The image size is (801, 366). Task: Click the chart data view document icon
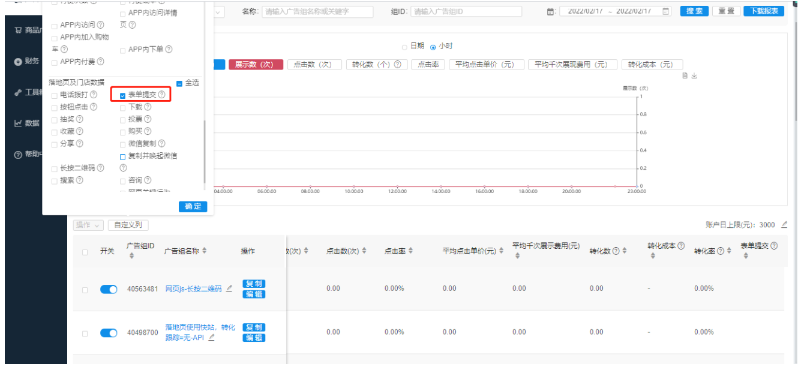coord(686,76)
